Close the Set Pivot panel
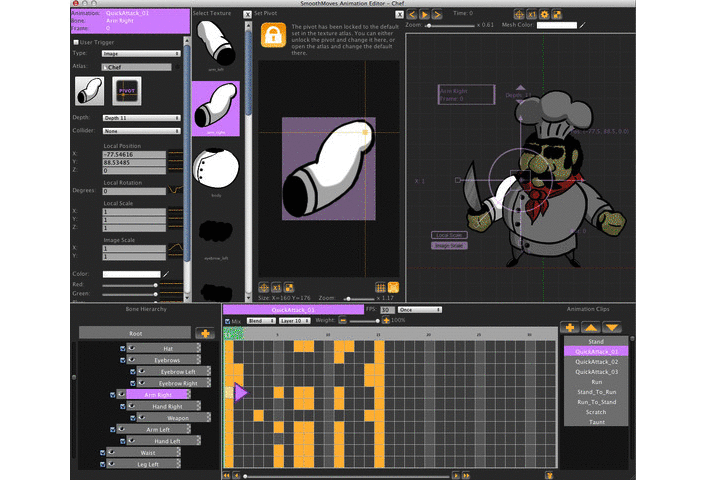706x480 pixels. pos(399,14)
